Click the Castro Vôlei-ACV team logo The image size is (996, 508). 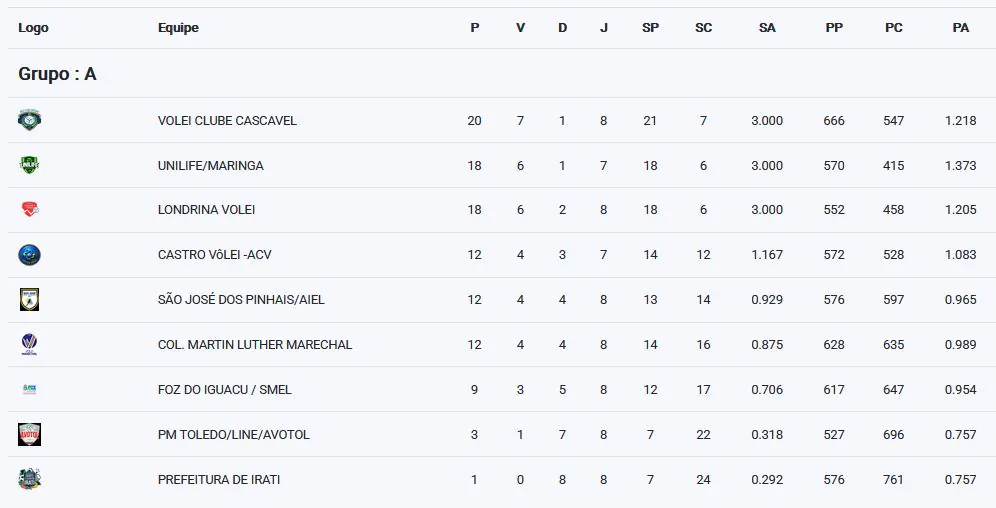(x=29, y=255)
